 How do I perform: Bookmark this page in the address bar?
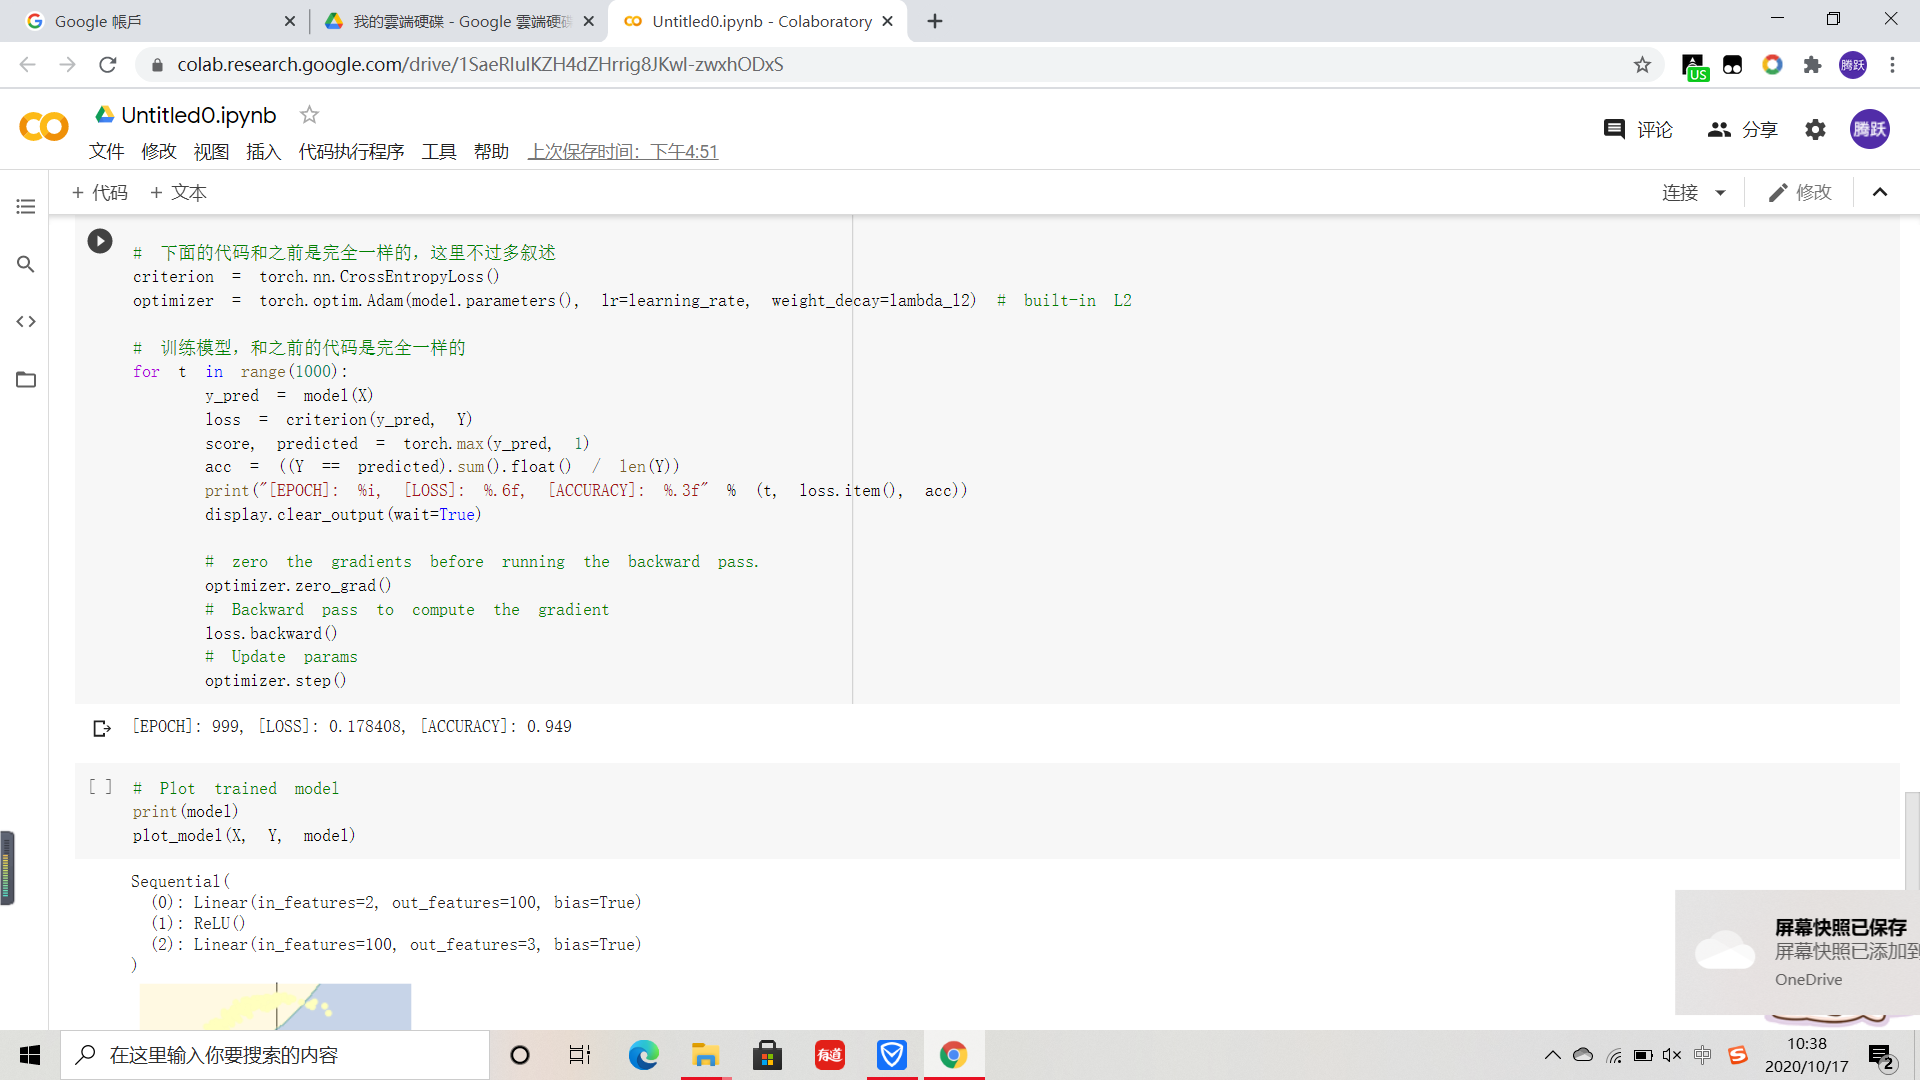pyautogui.click(x=1642, y=65)
